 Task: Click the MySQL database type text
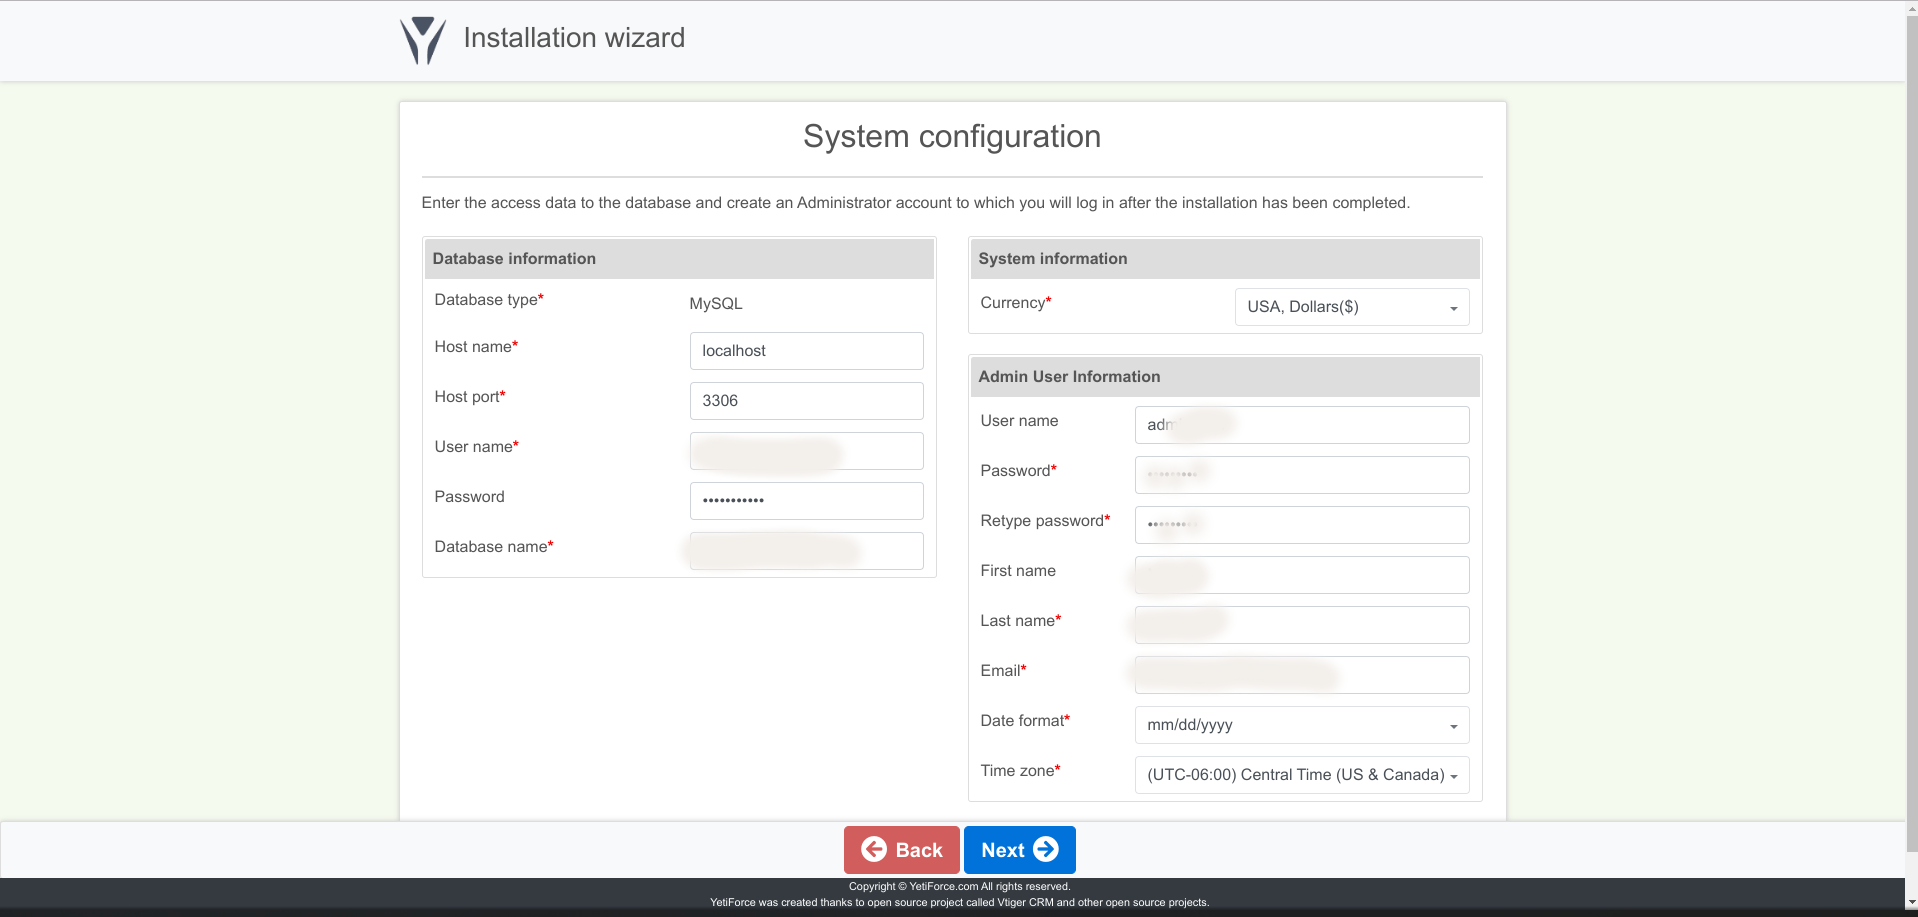point(716,303)
